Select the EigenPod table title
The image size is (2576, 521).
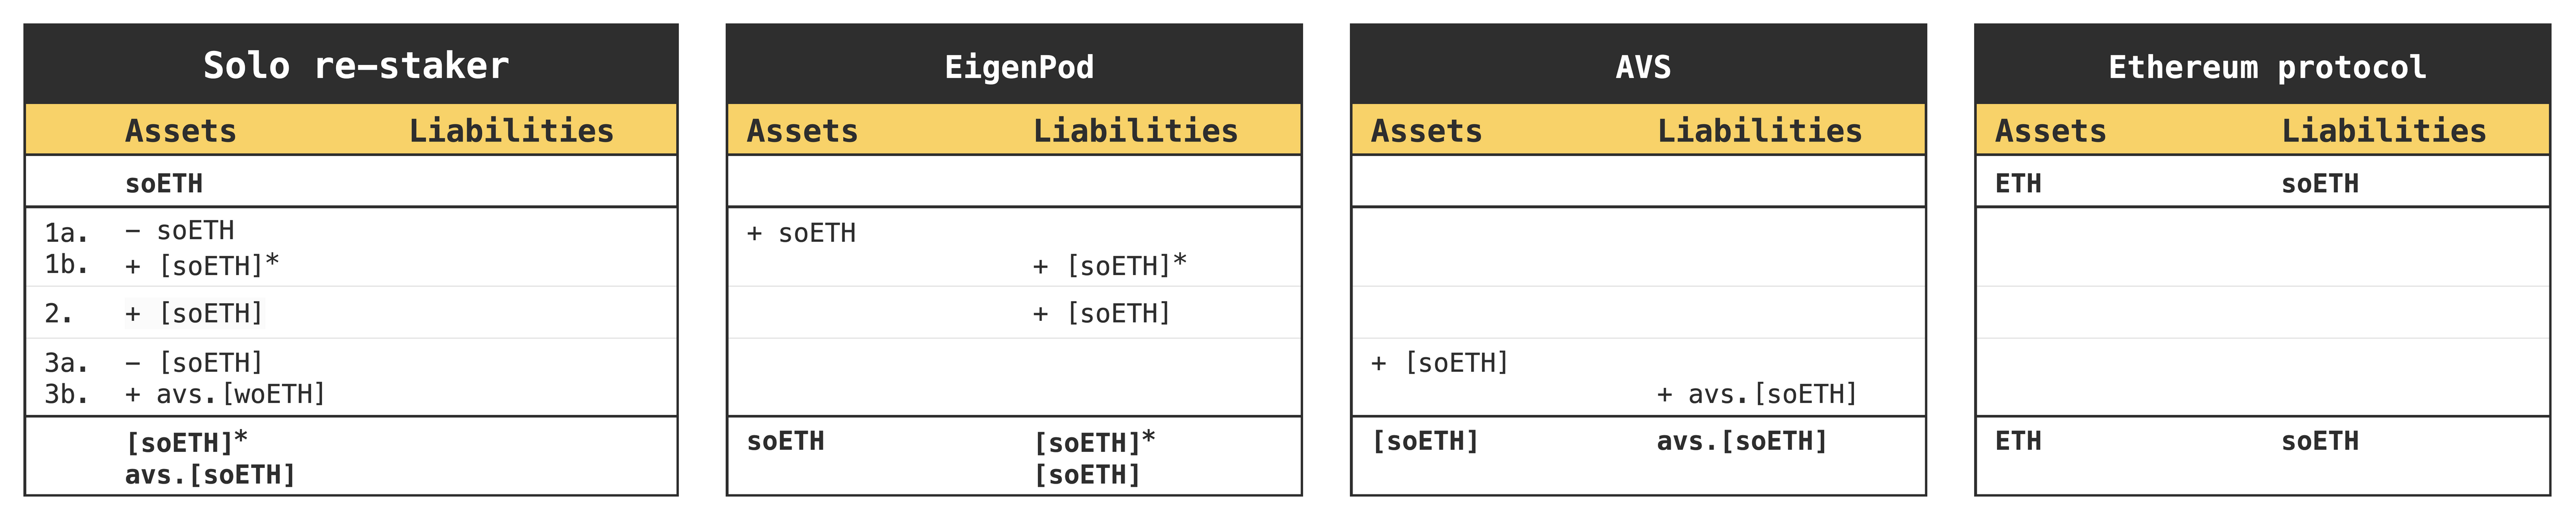coord(1019,67)
